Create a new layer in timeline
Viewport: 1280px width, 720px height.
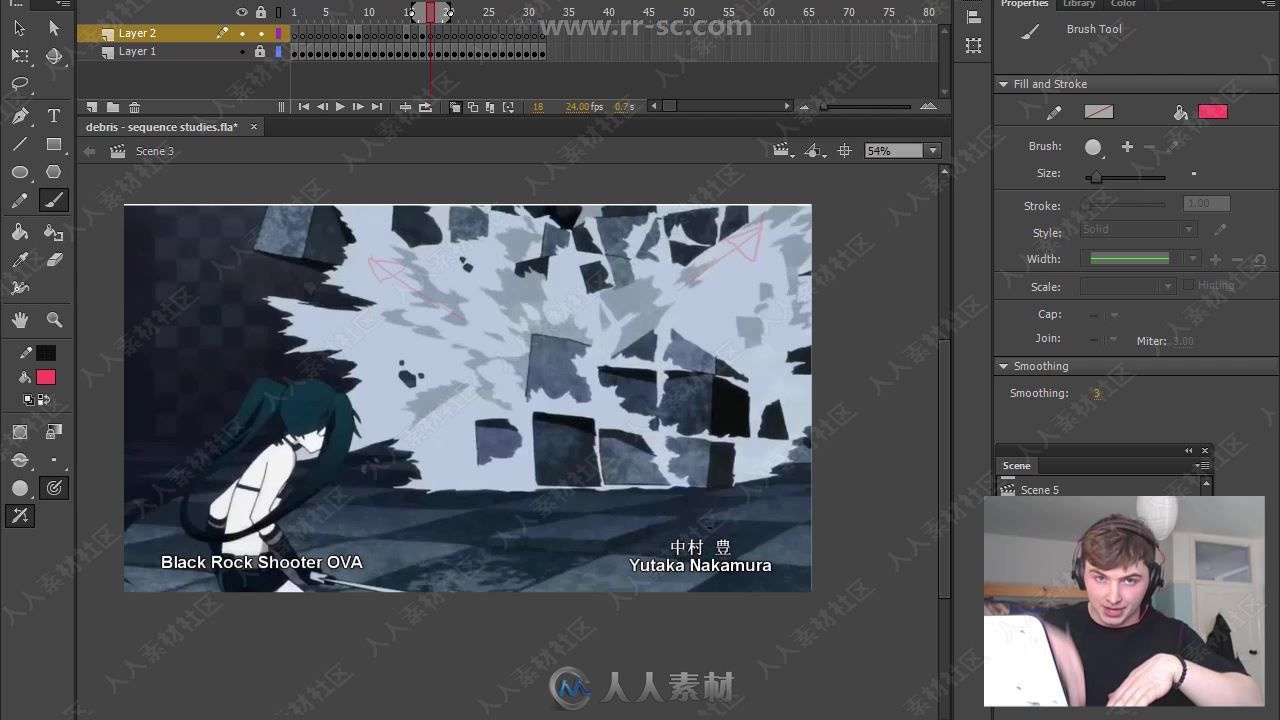[x=92, y=107]
